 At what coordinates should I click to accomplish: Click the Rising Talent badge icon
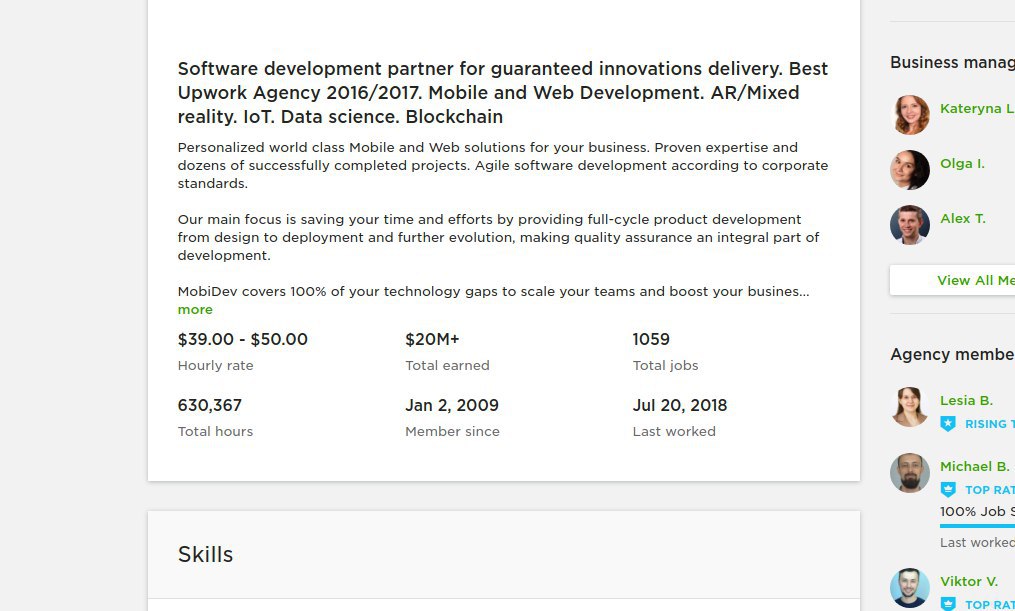[948, 424]
